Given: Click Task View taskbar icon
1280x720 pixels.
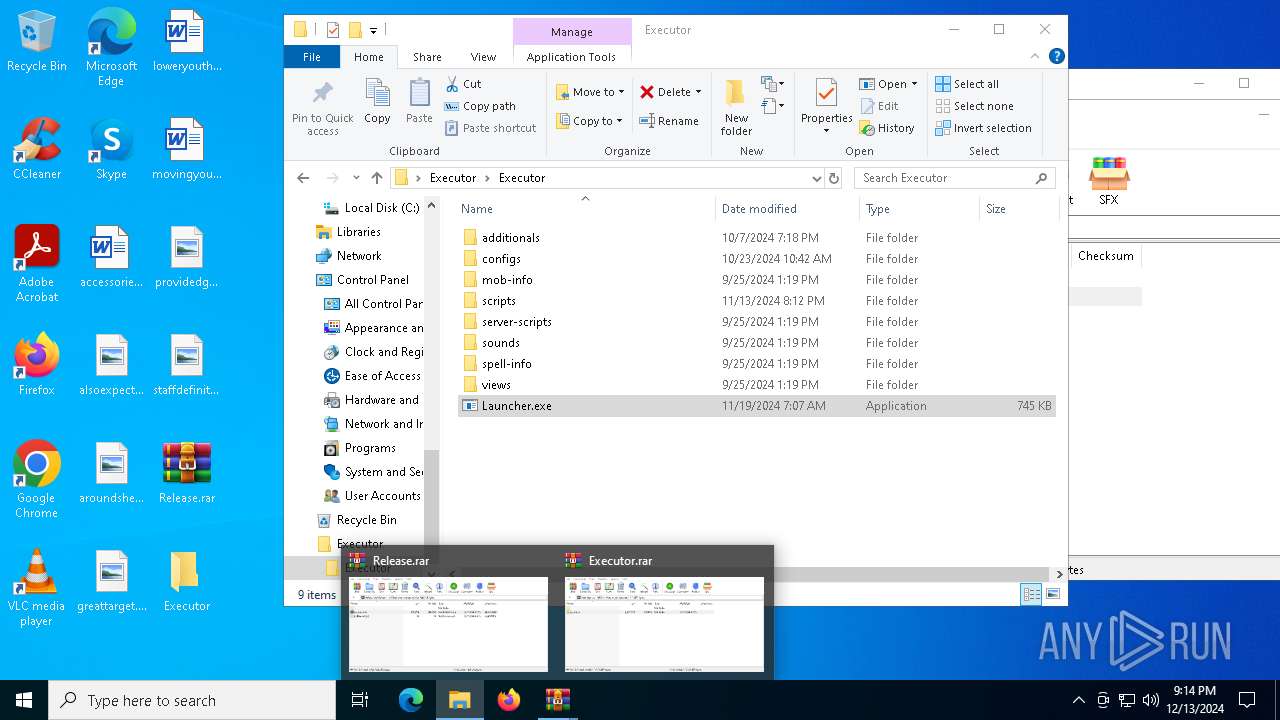Looking at the screenshot, I should point(360,700).
